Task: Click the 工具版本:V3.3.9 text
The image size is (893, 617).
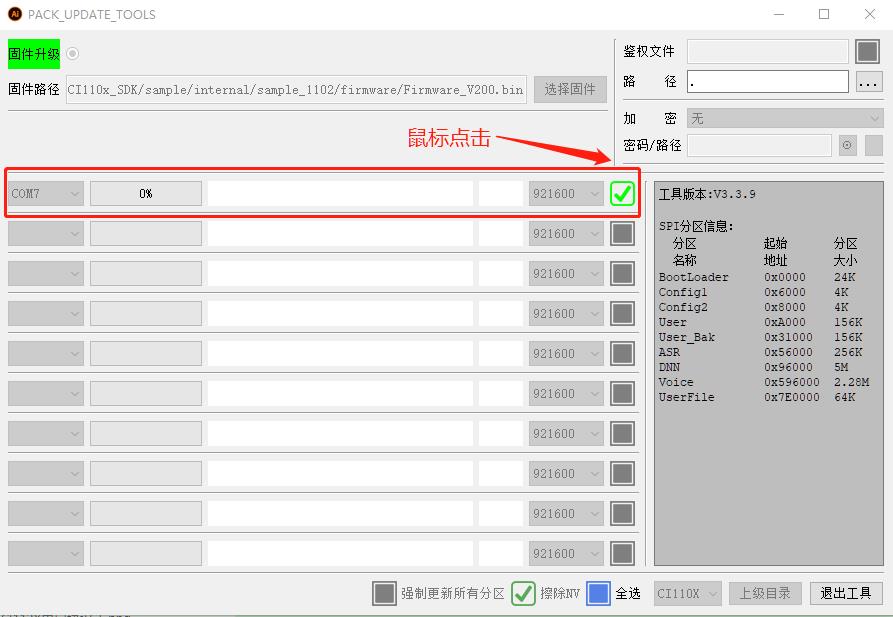Action: 707,194
